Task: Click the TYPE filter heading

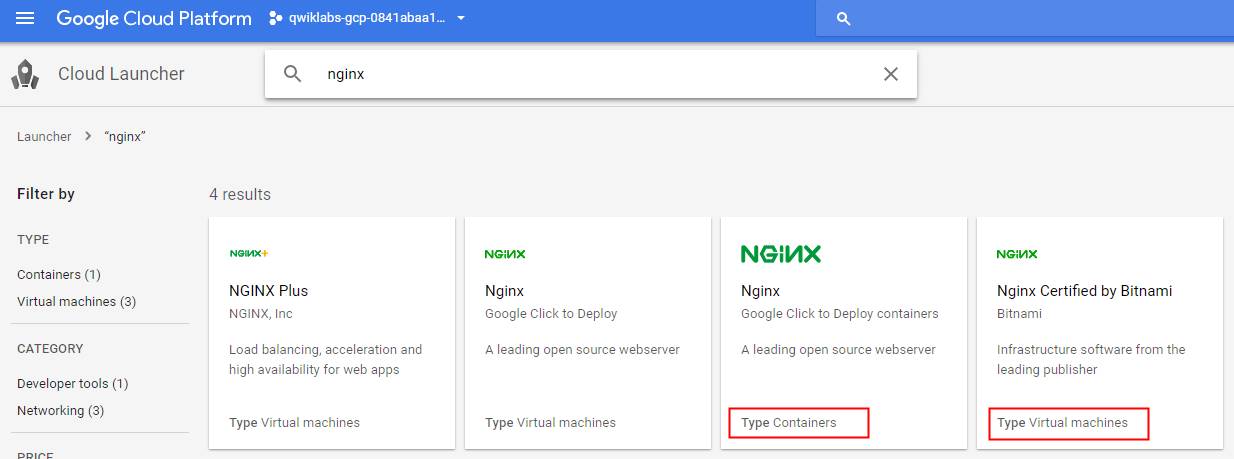Action: pos(33,240)
